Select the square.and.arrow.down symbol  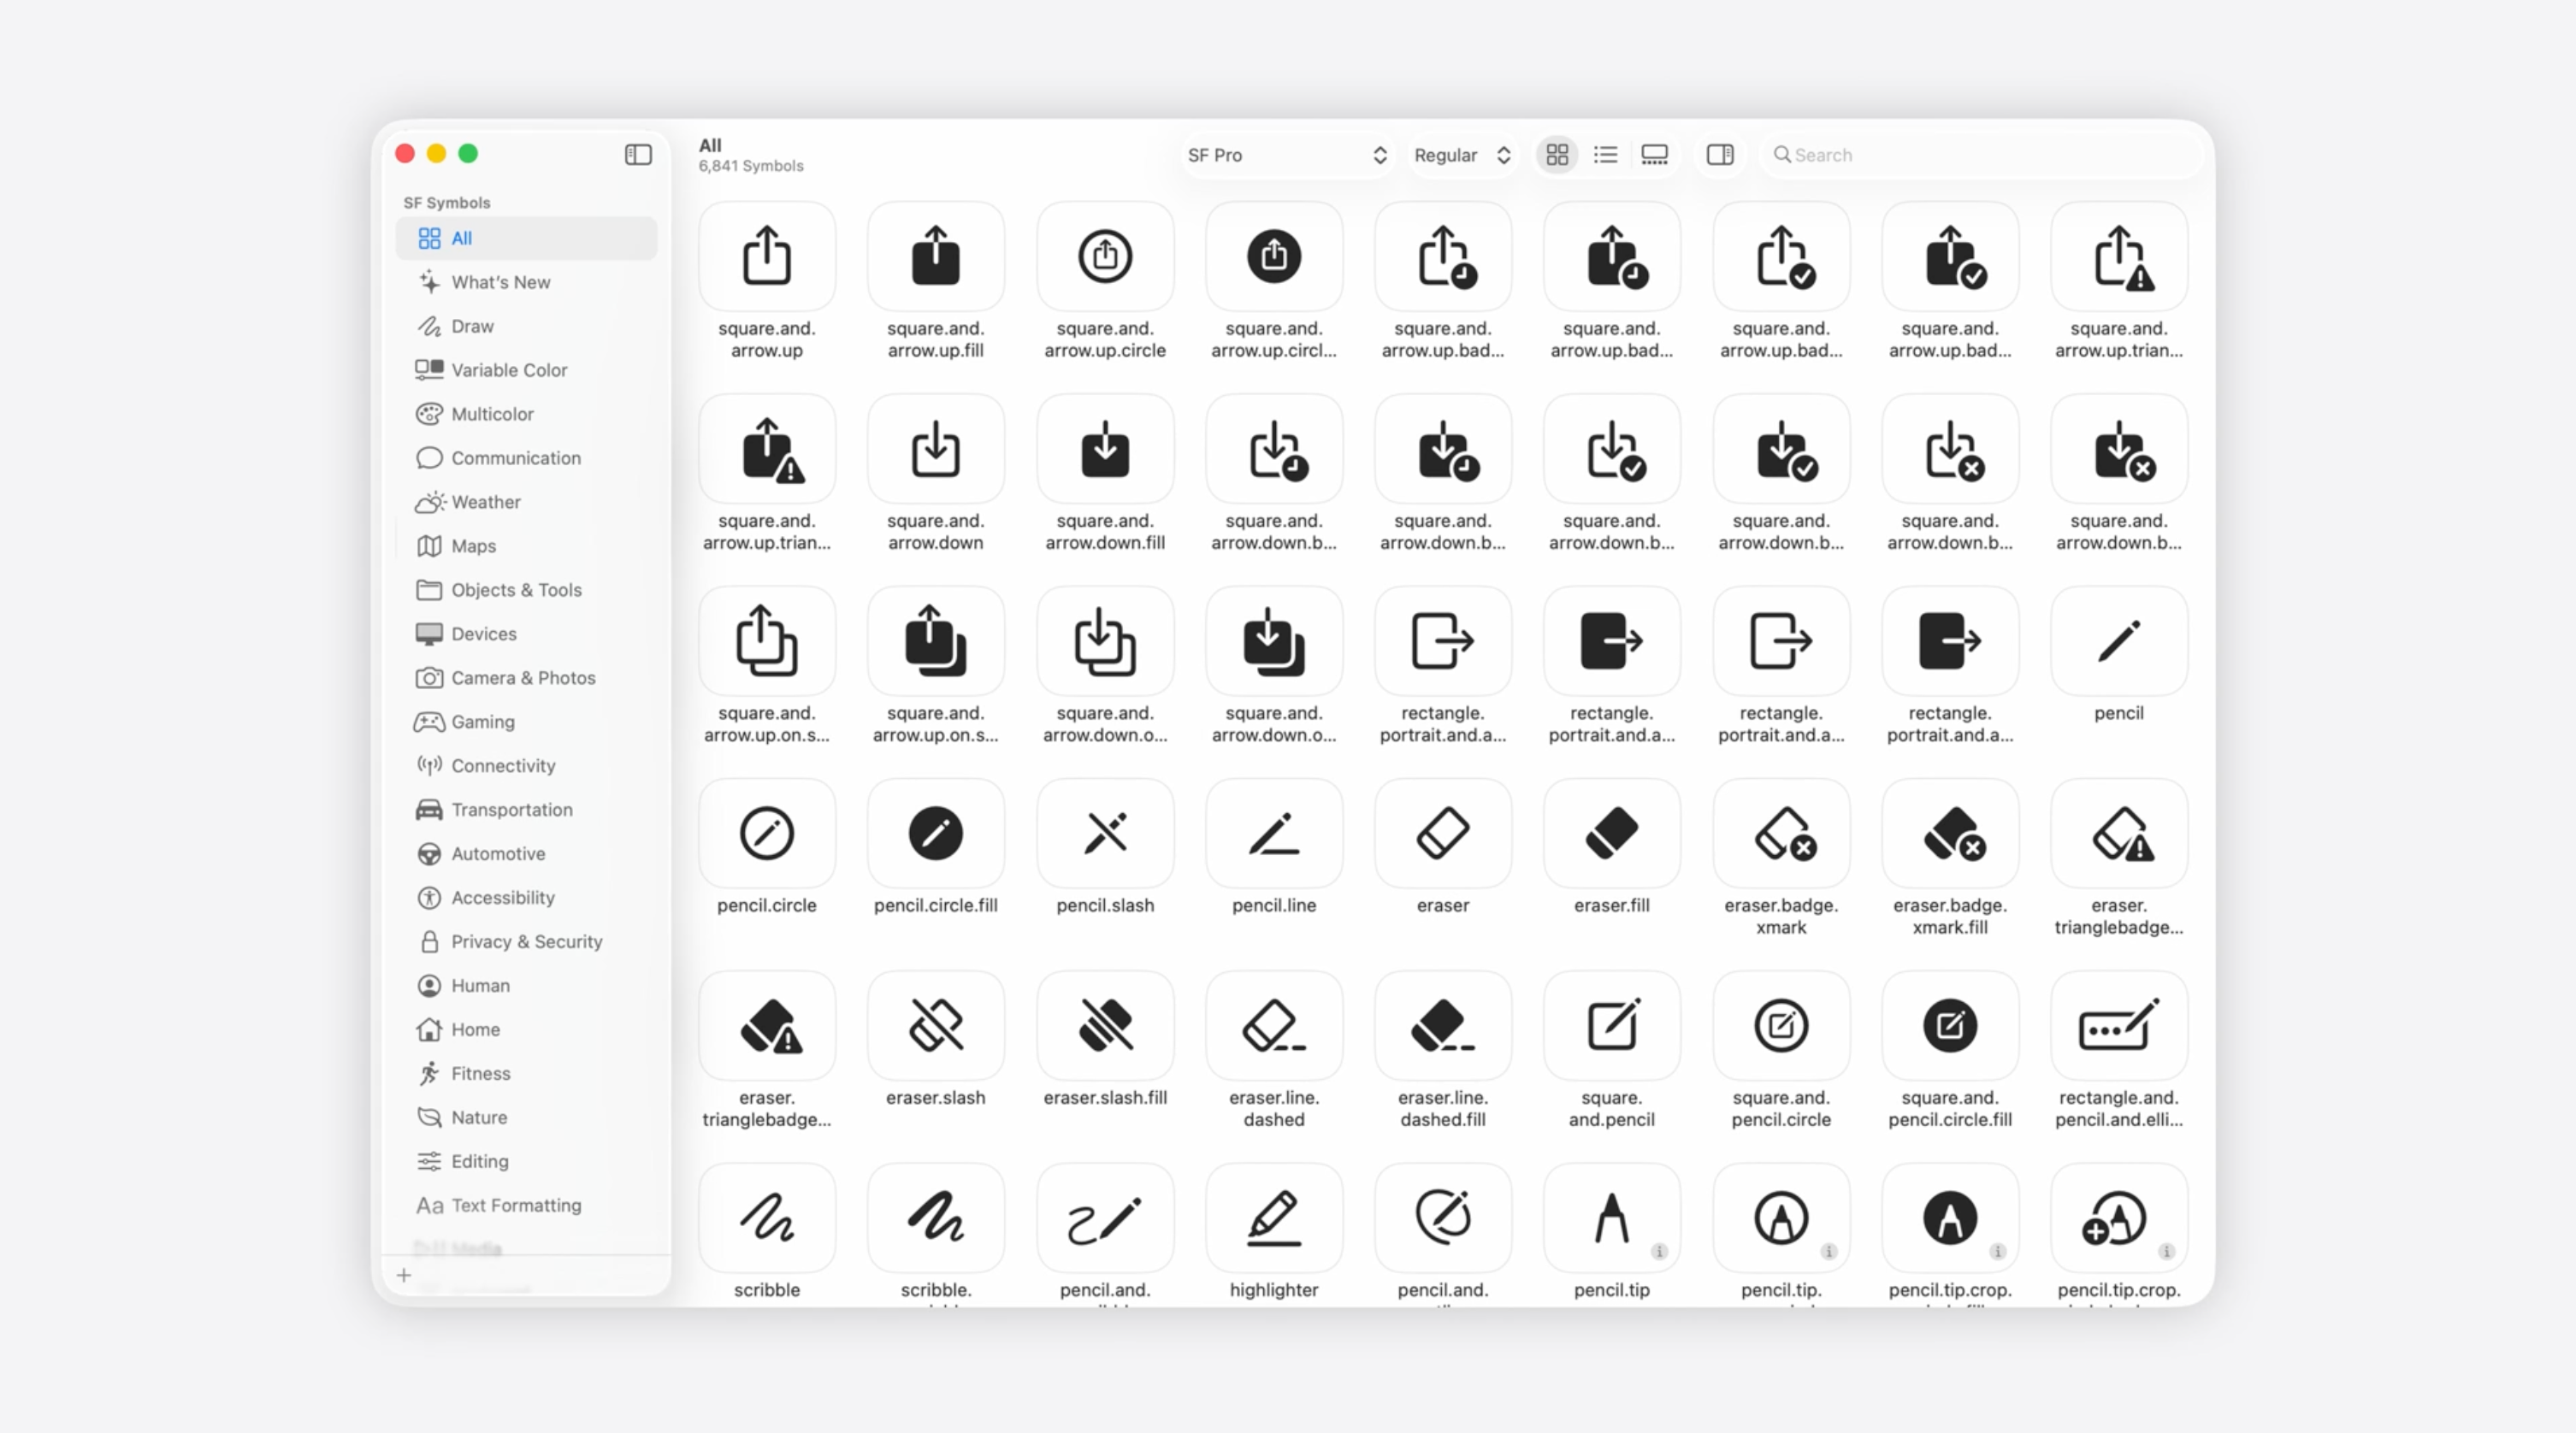click(935, 449)
